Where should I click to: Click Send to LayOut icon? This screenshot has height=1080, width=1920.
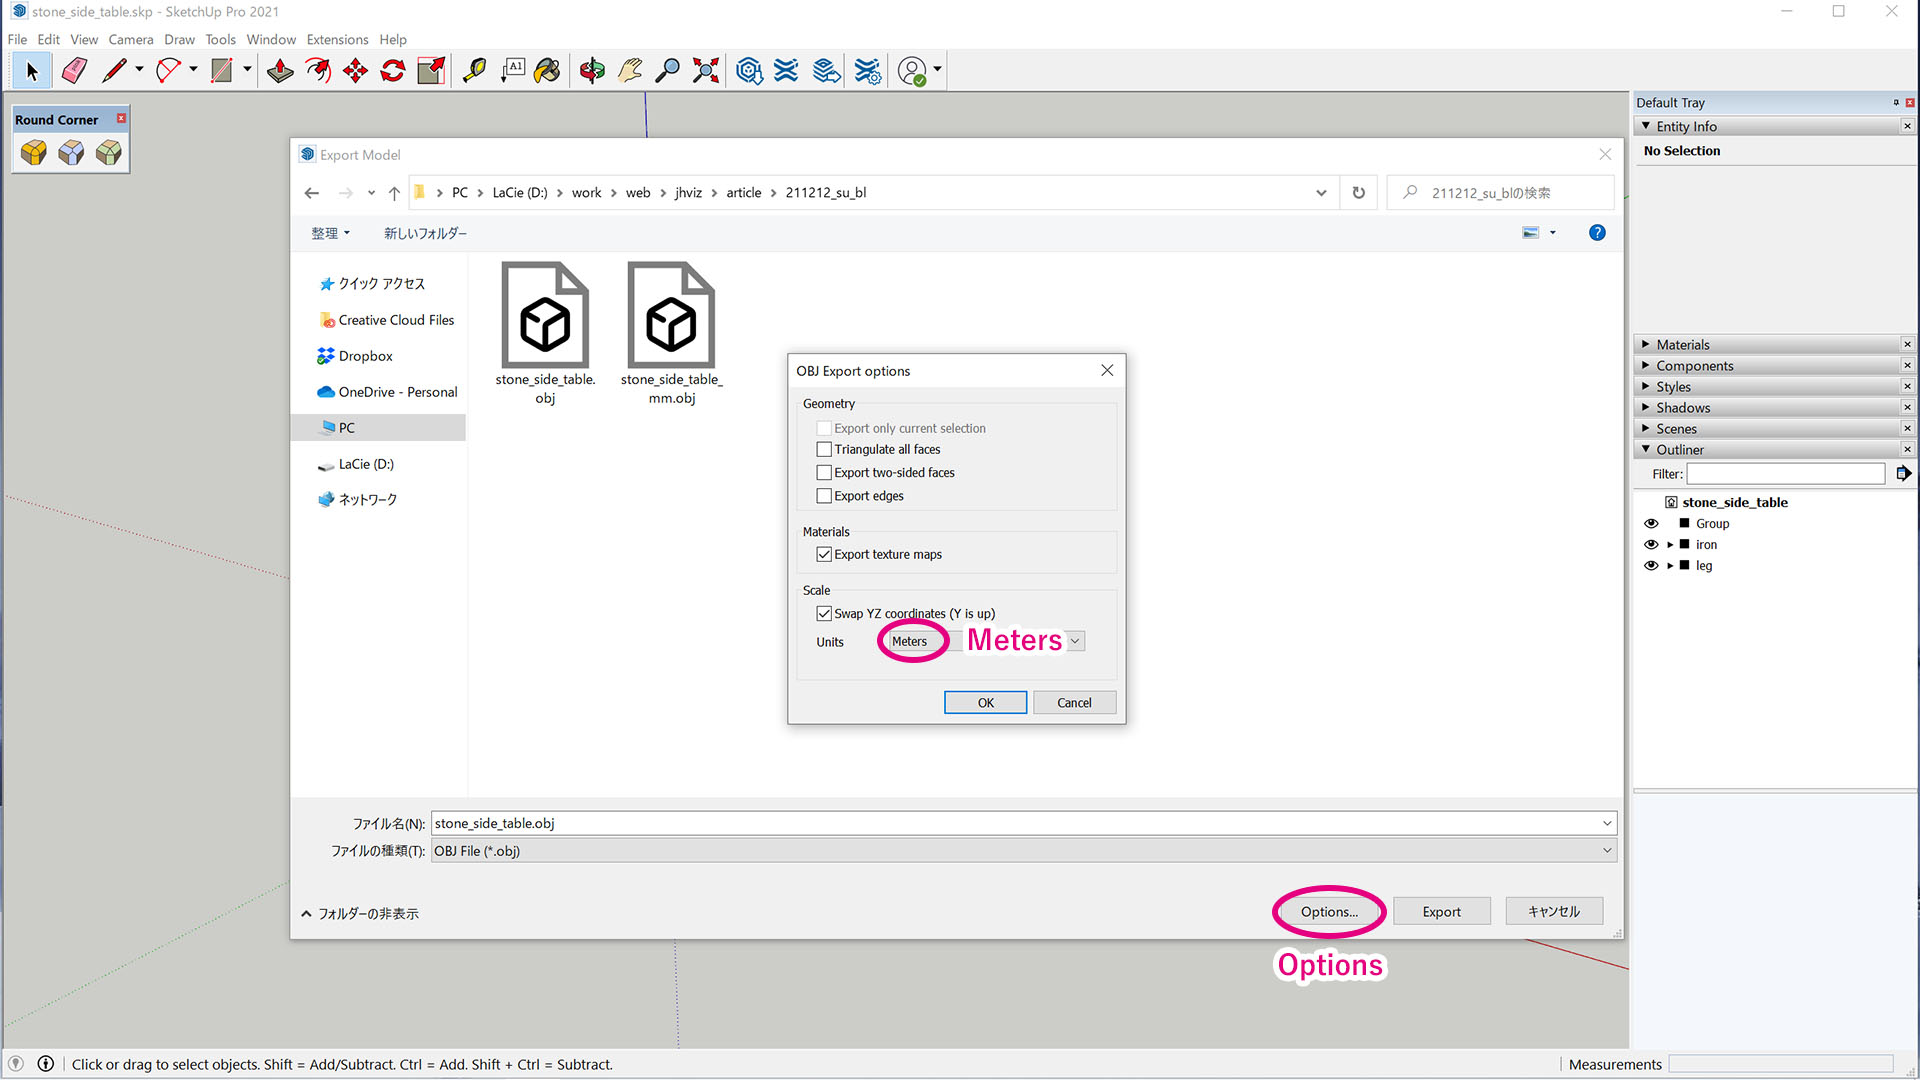pos(826,71)
